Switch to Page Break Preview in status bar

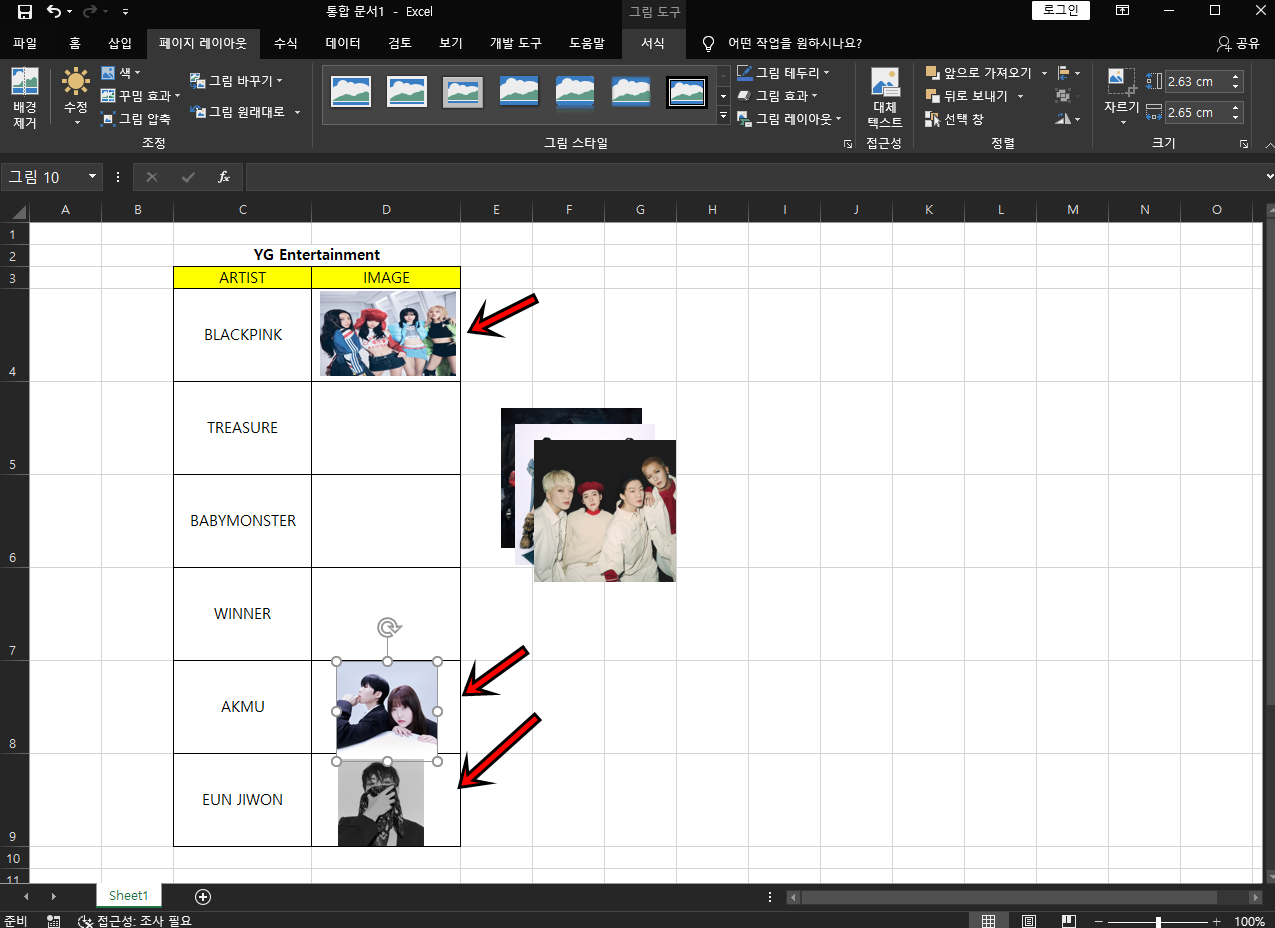(1068, 921)
